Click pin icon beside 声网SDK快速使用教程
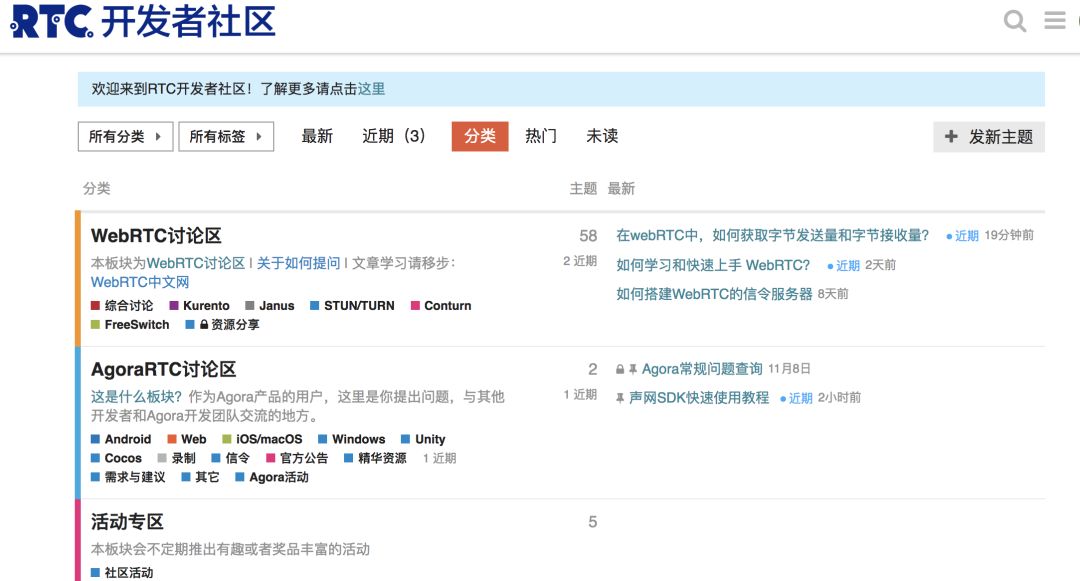 coord(620,398)
